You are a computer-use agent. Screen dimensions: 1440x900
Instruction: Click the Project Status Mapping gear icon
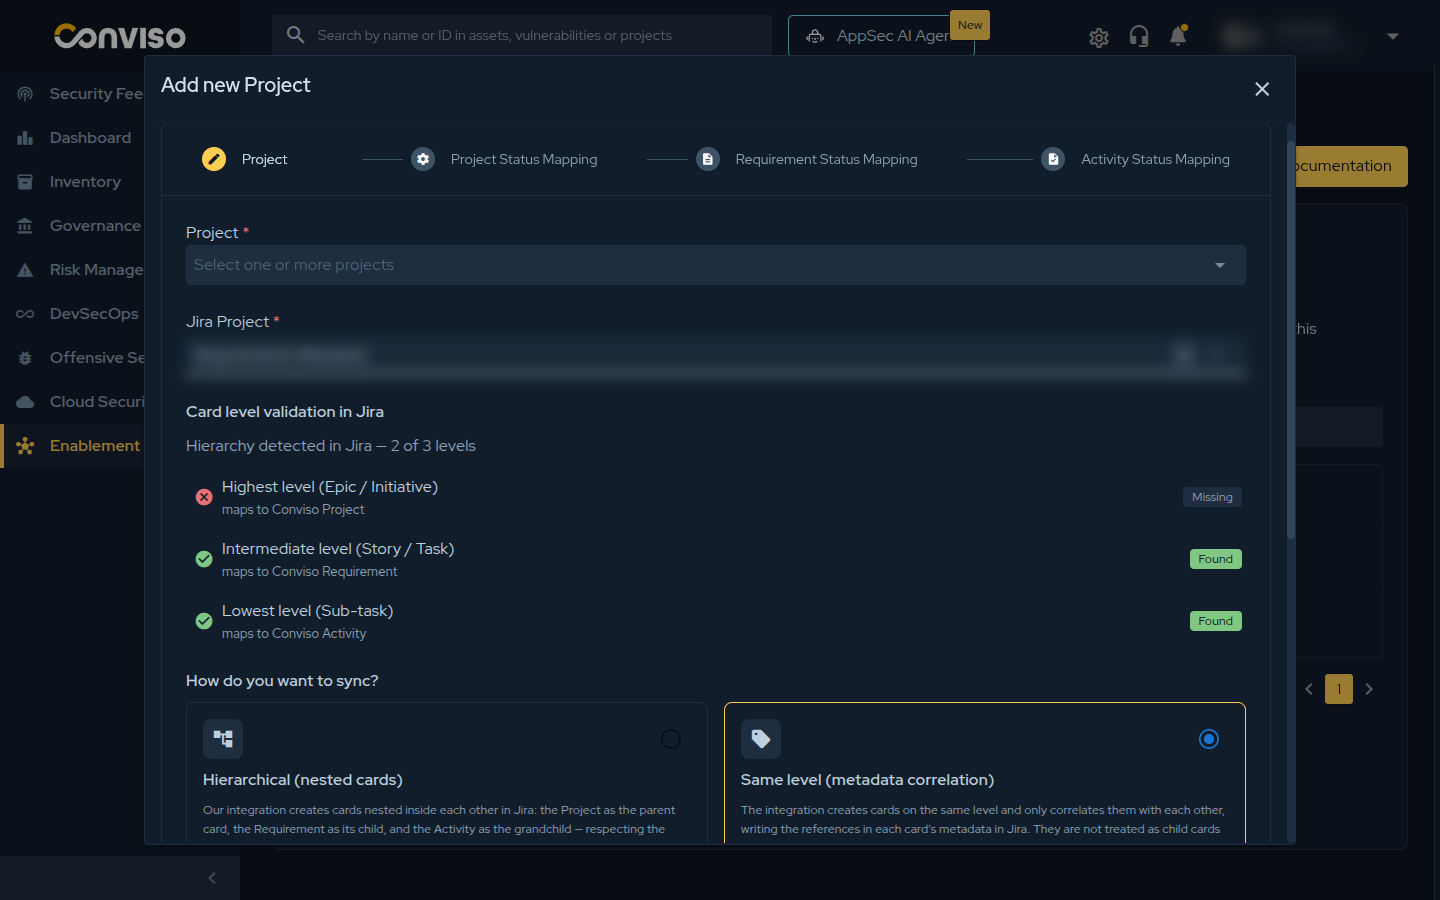[423, 159]
